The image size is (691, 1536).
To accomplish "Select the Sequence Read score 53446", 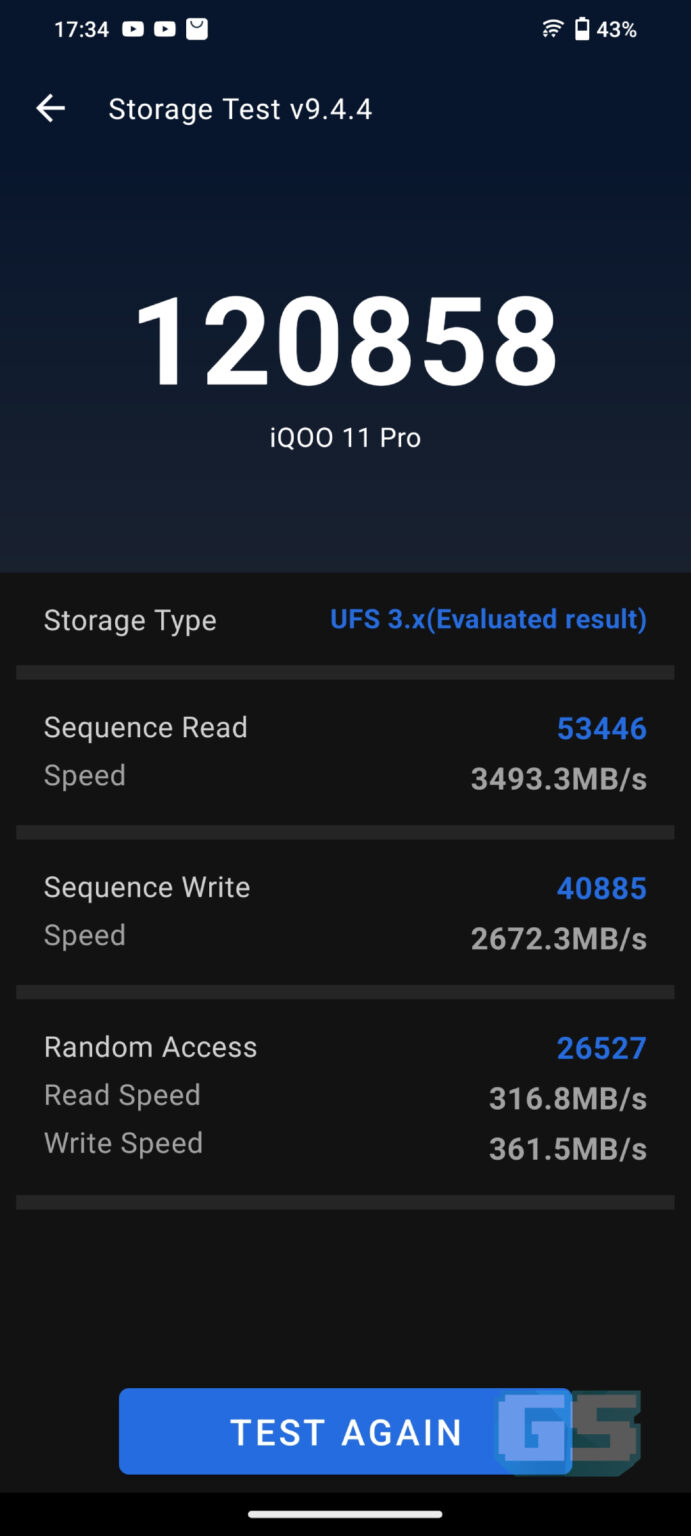I will tap(601, 729).
